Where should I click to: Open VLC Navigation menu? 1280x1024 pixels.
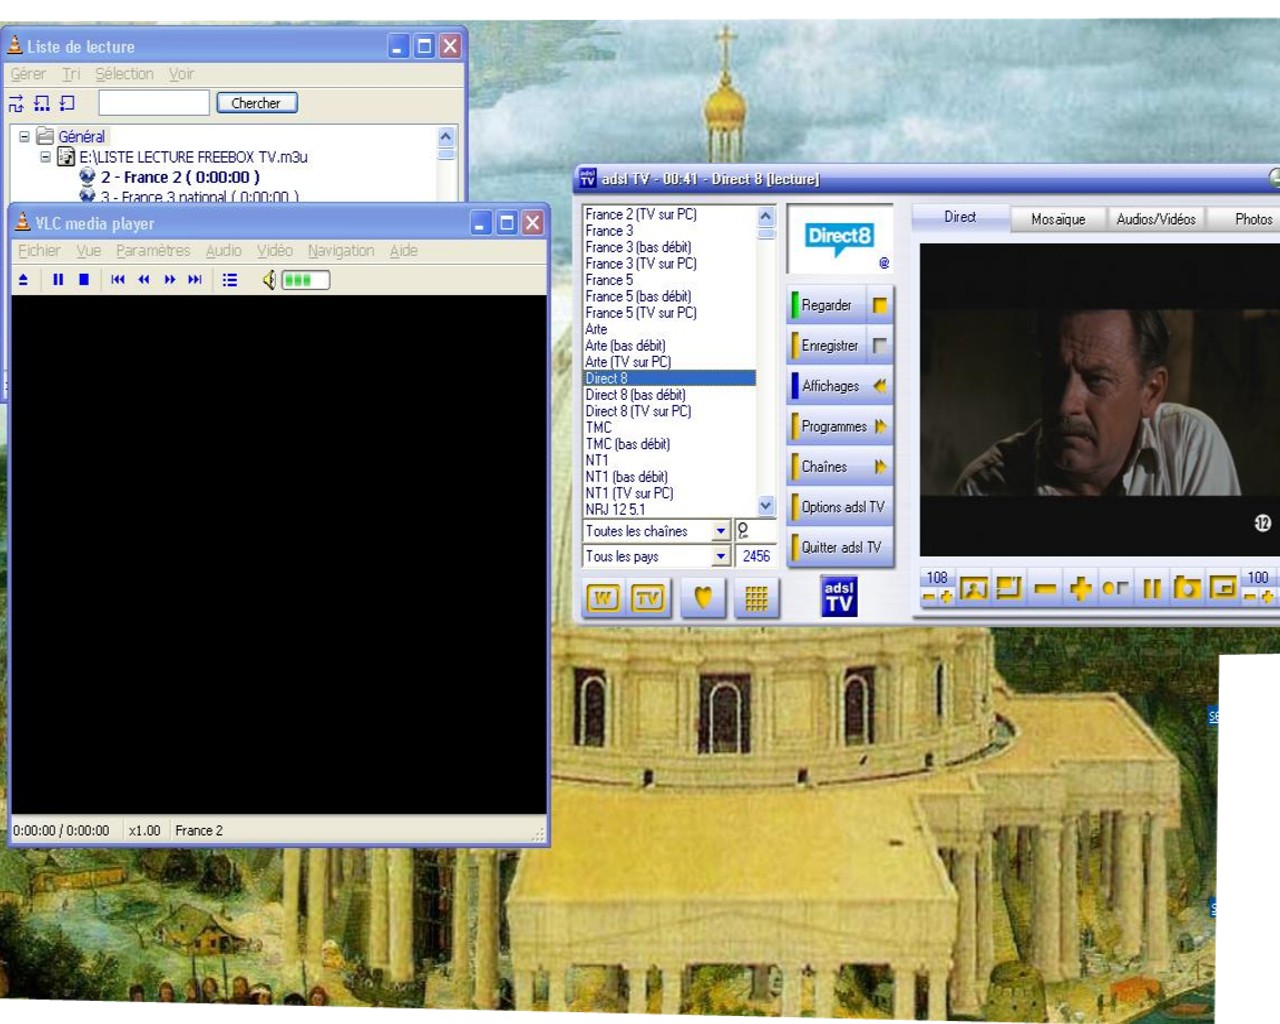pos(341,251)
